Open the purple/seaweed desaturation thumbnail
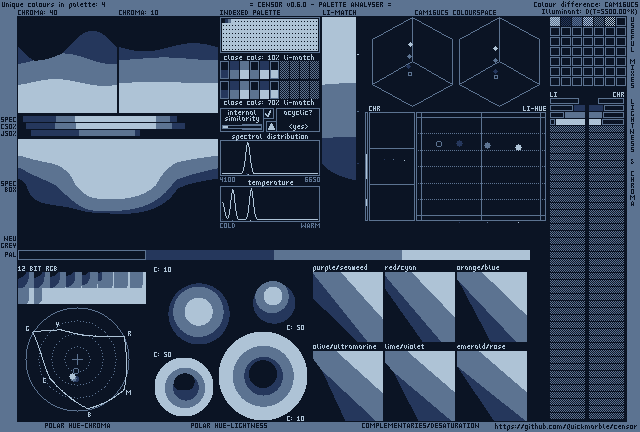 click(348, 307)
